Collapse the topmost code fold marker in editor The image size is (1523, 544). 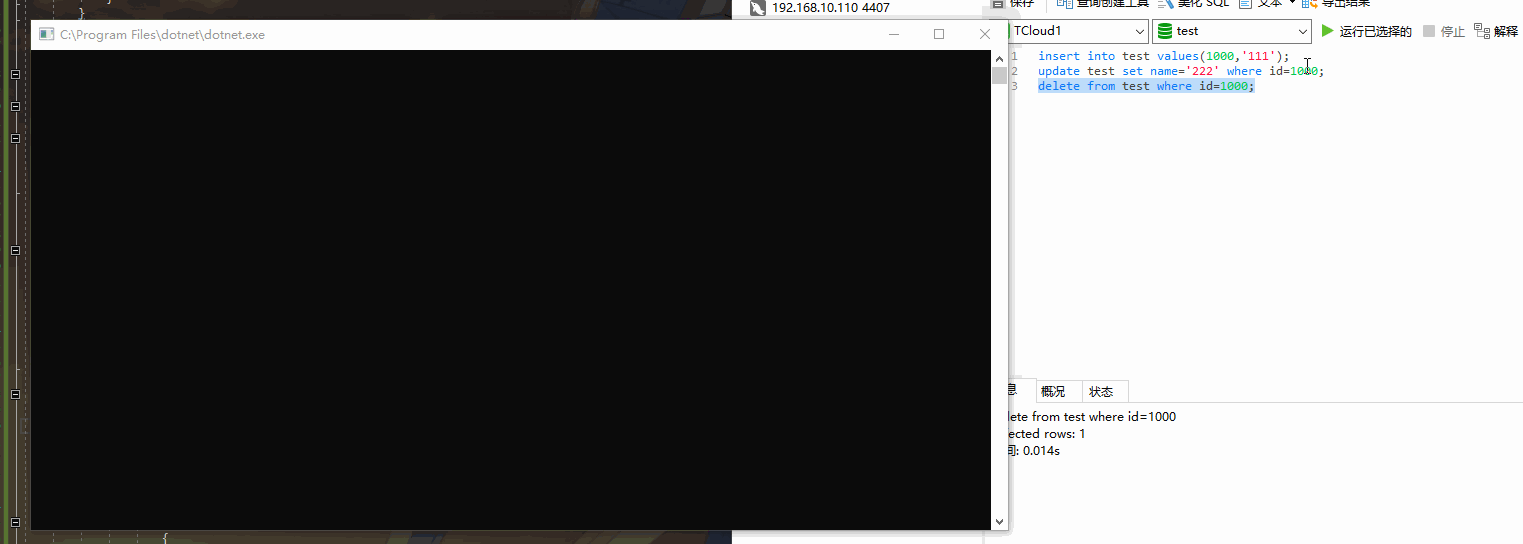click(x=15, y=75)
